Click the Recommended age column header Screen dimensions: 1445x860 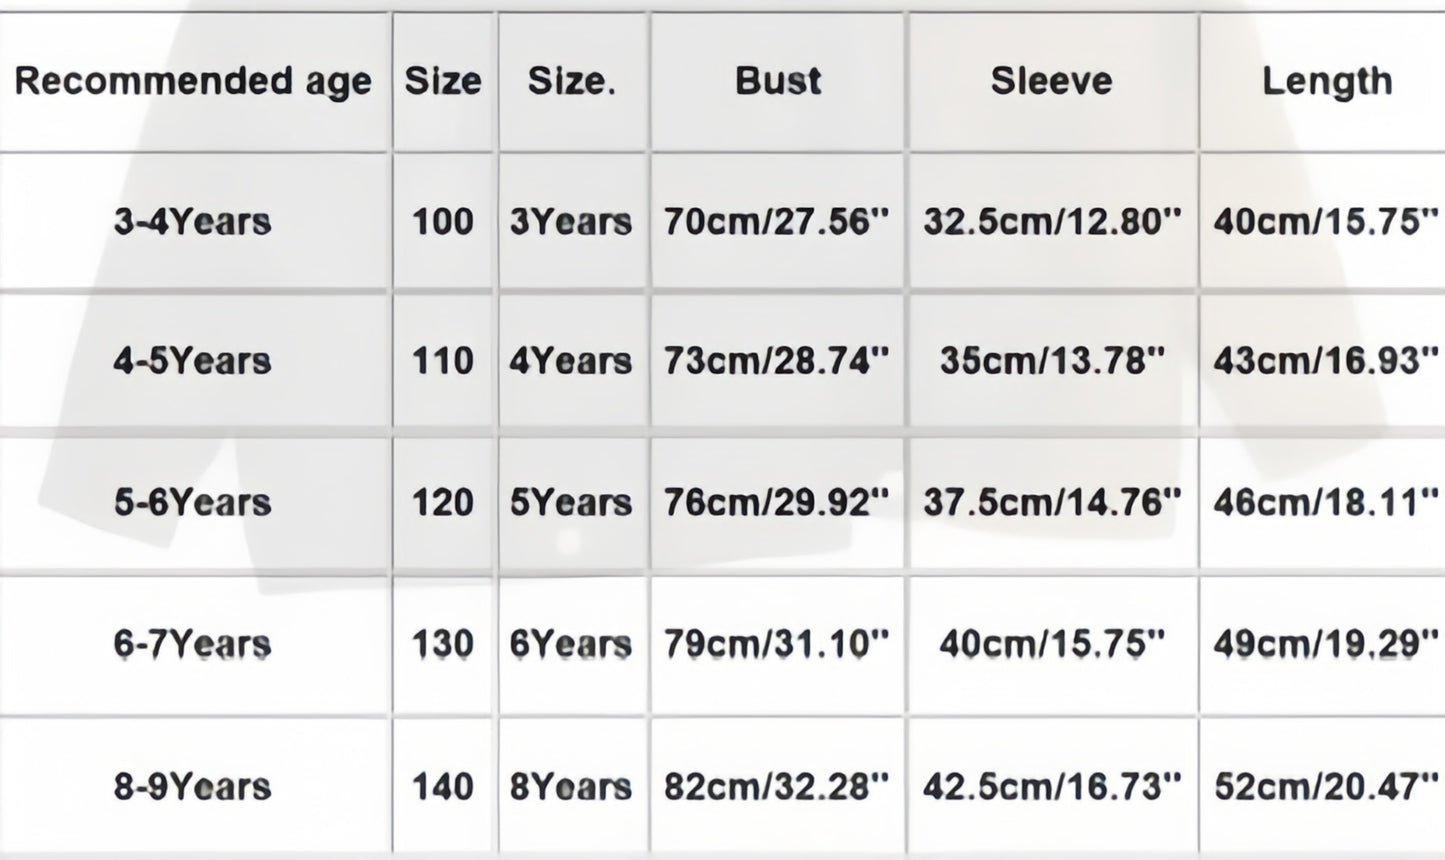pyautogui.click(x=193, y=82)
